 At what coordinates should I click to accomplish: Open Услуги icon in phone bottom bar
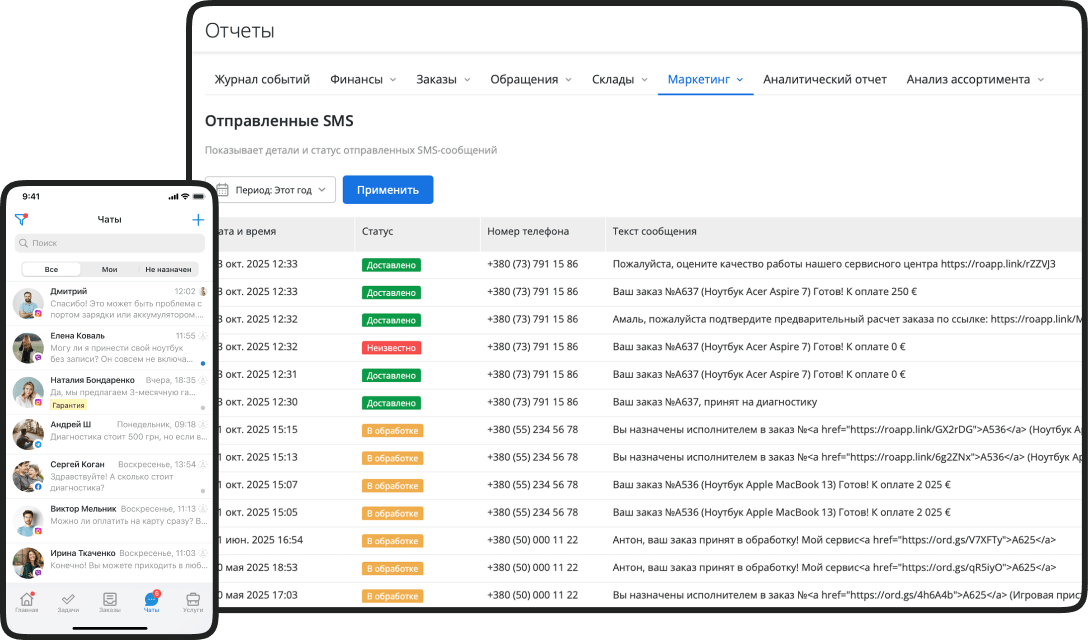point(193,601)
